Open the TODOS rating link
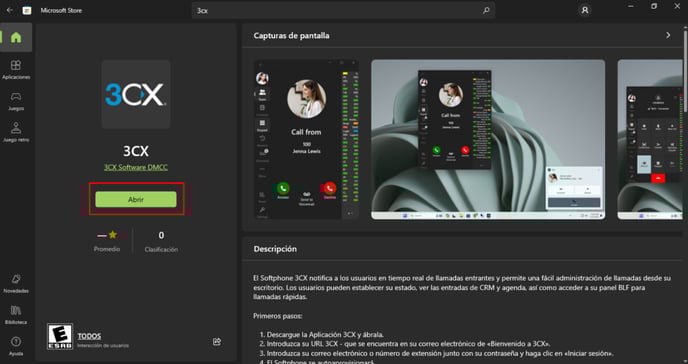This screenshot has width=688, height=364. (x=89, y=336)
